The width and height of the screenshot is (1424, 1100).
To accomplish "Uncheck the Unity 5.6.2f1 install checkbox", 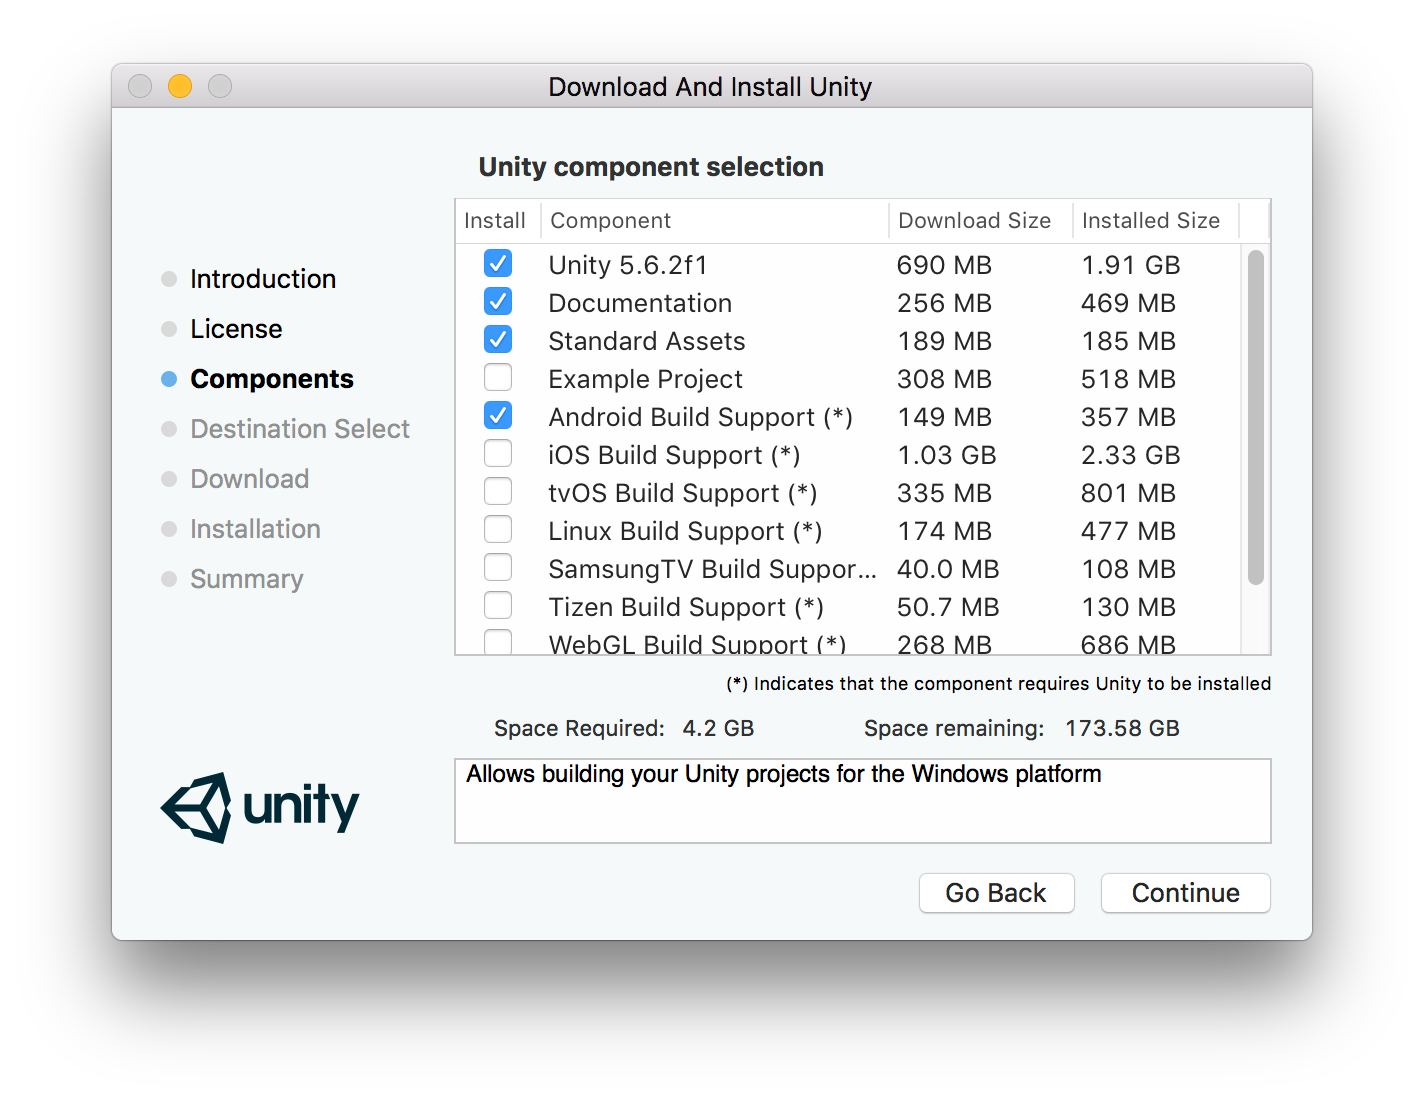I will 498,264.
